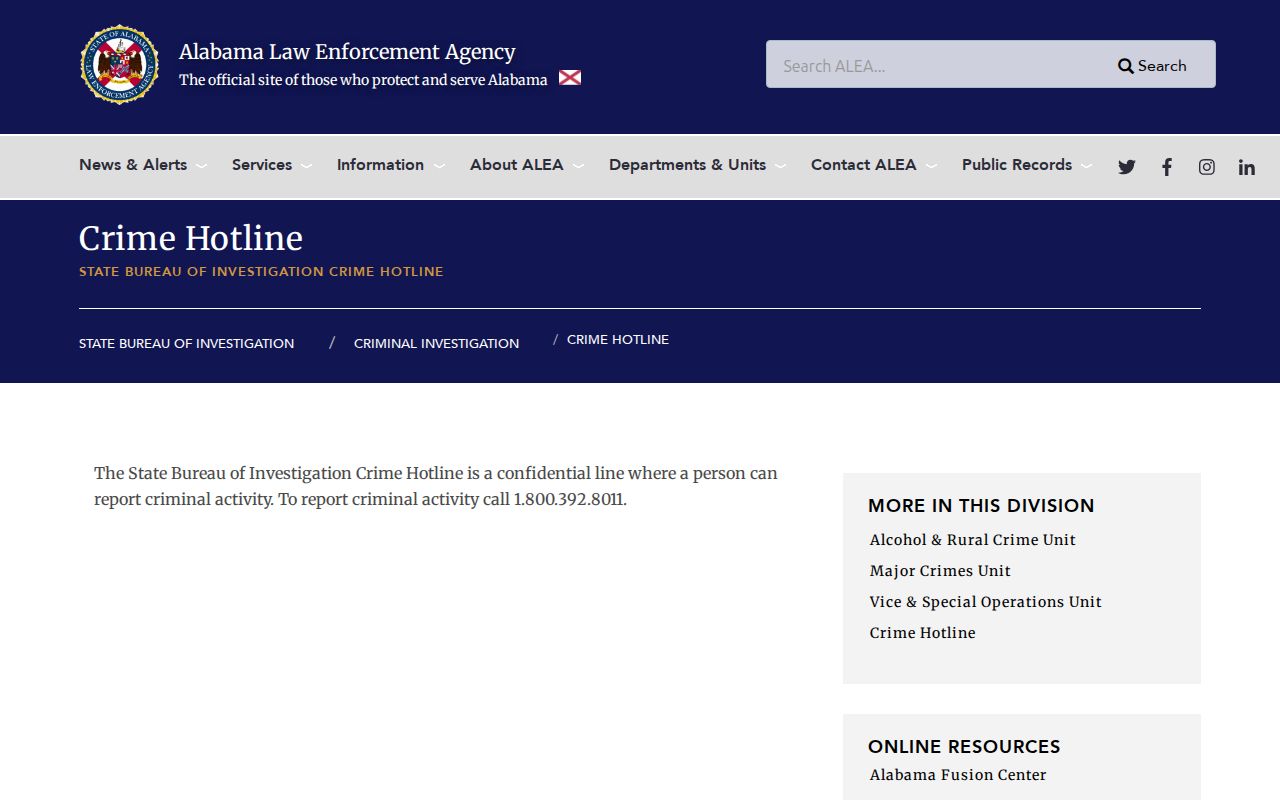Expand the Departments & Units menu
This screenshot has width=1280, height=800.
coord(697,165)
